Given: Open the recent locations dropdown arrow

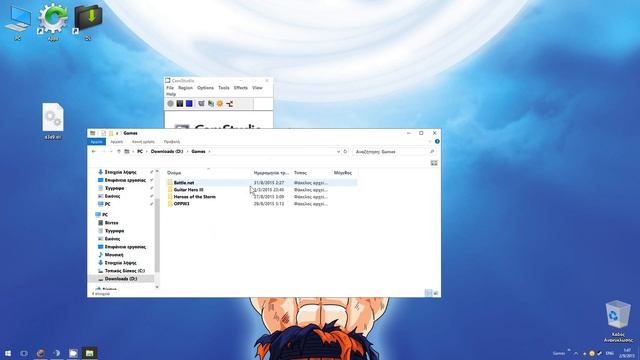Looking at the screenshot, I should 111,151.
